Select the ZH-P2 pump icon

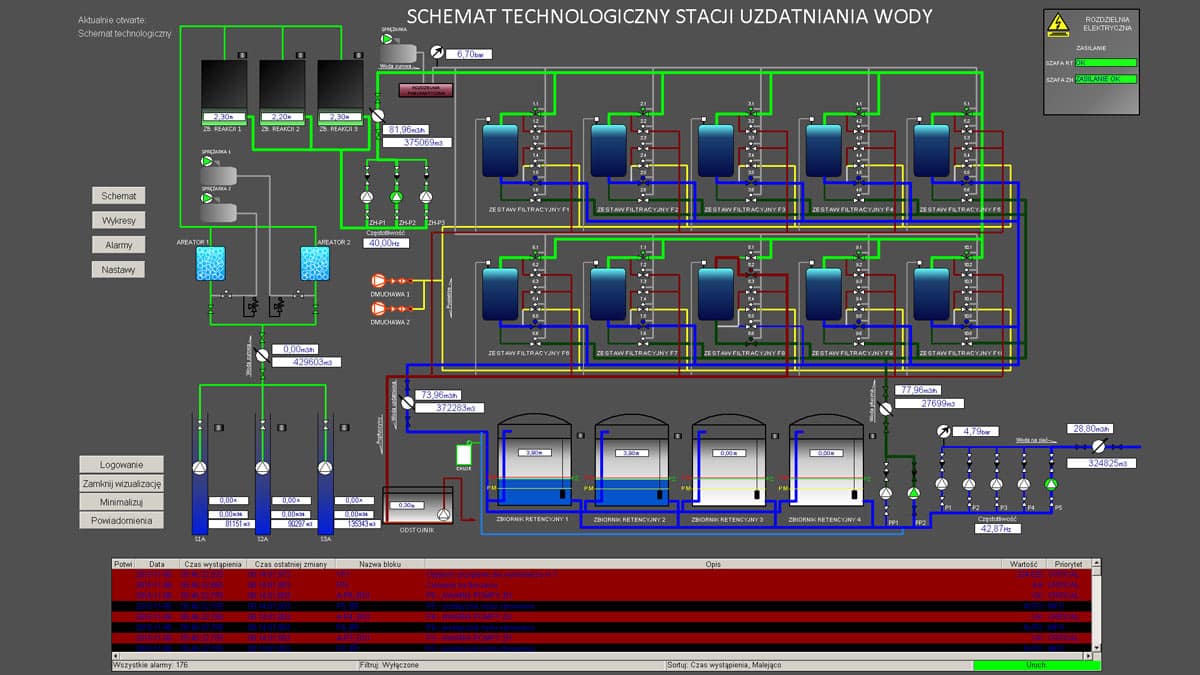tap(396, 197)
